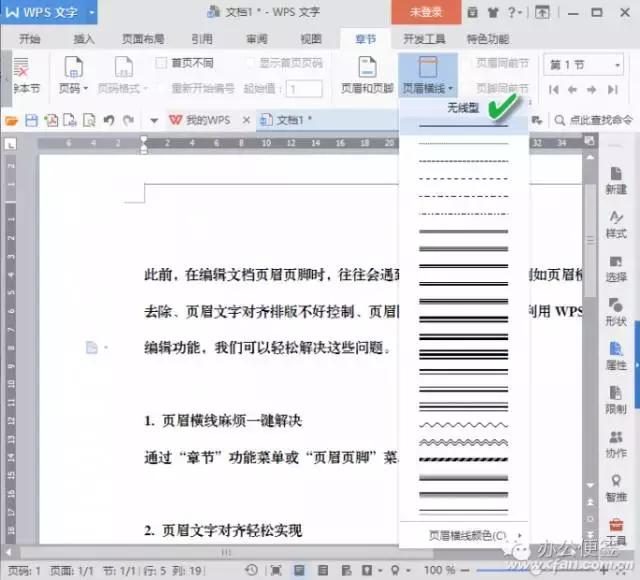Image resolution: width=640 pixels, height=580 pixels.
Task: Open the 开发工具 ribbon tab
Action: [x=424, y=39]
